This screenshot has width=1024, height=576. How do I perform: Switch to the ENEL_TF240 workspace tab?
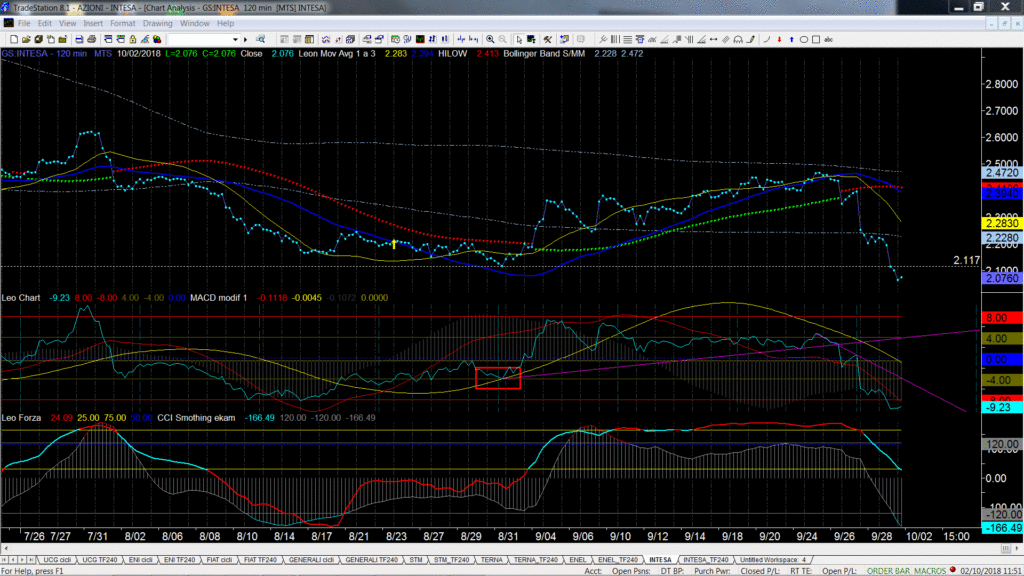point(617,560)
